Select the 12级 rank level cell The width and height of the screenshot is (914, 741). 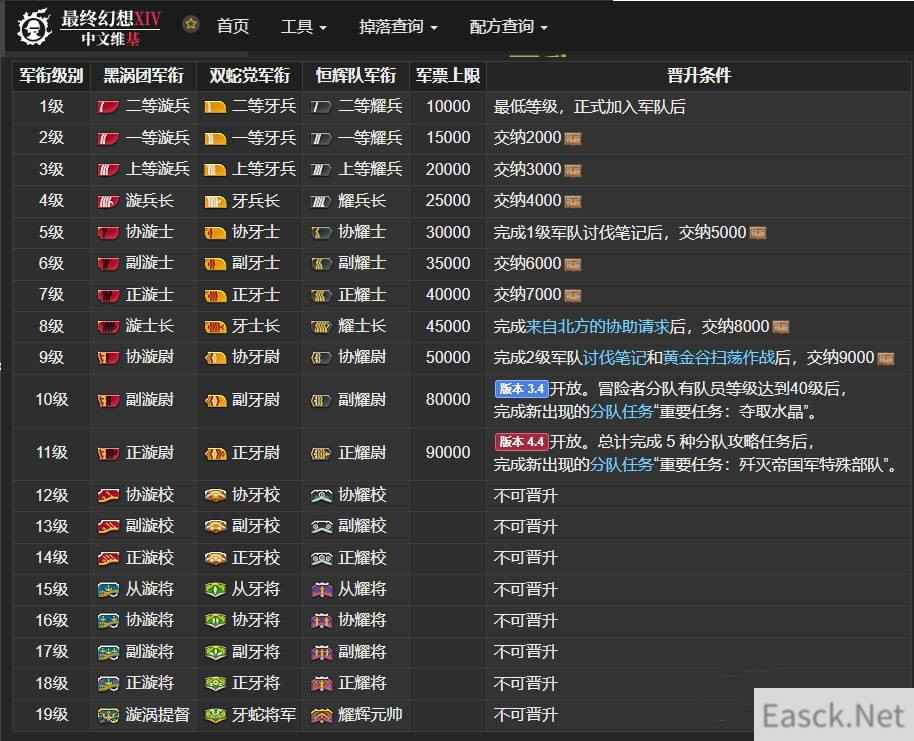[51, 496]
